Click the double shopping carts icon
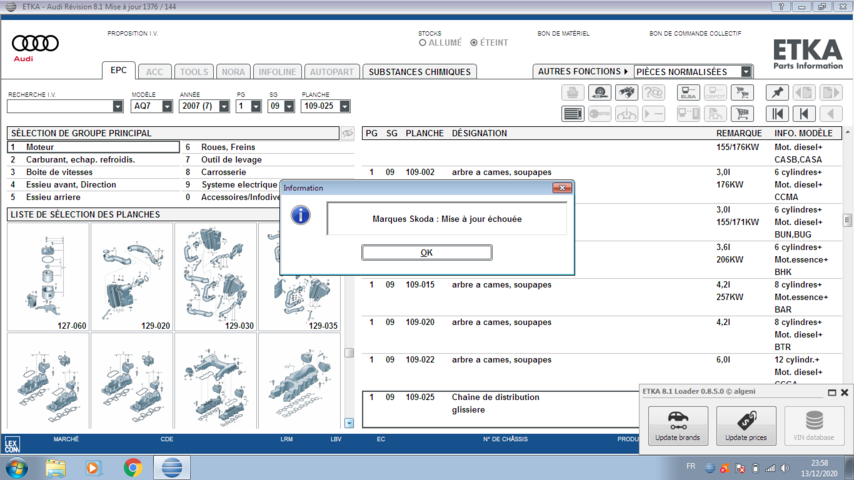 [742, 93]
